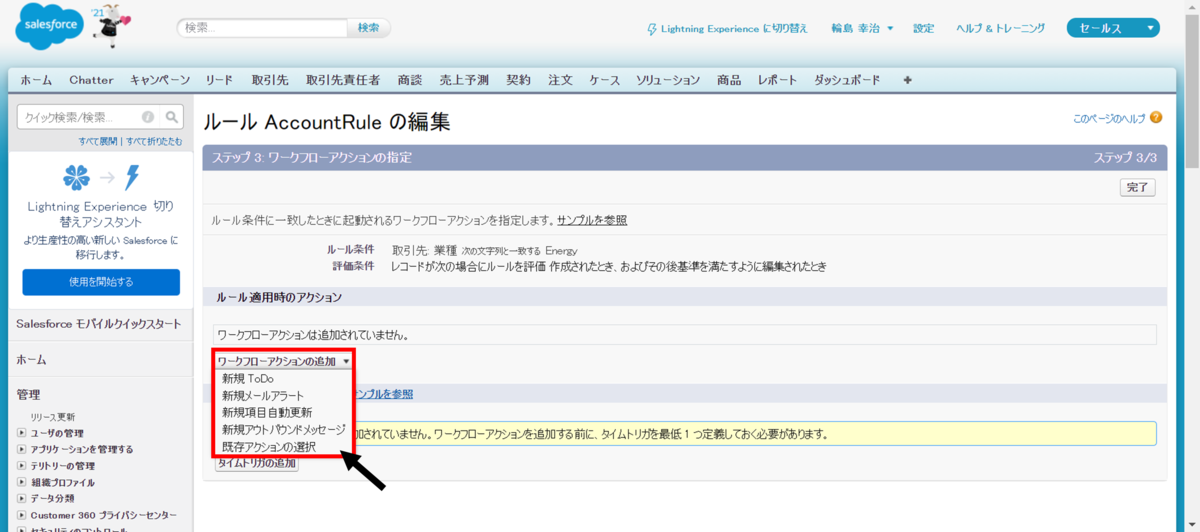This screenshot has width=1200, height=532.
Task: Expand データ分類 tree node
Action: point(21,497)
